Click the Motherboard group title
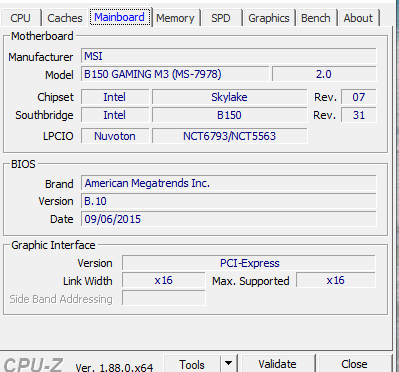The image size is (399, 372). click(42, 36)
